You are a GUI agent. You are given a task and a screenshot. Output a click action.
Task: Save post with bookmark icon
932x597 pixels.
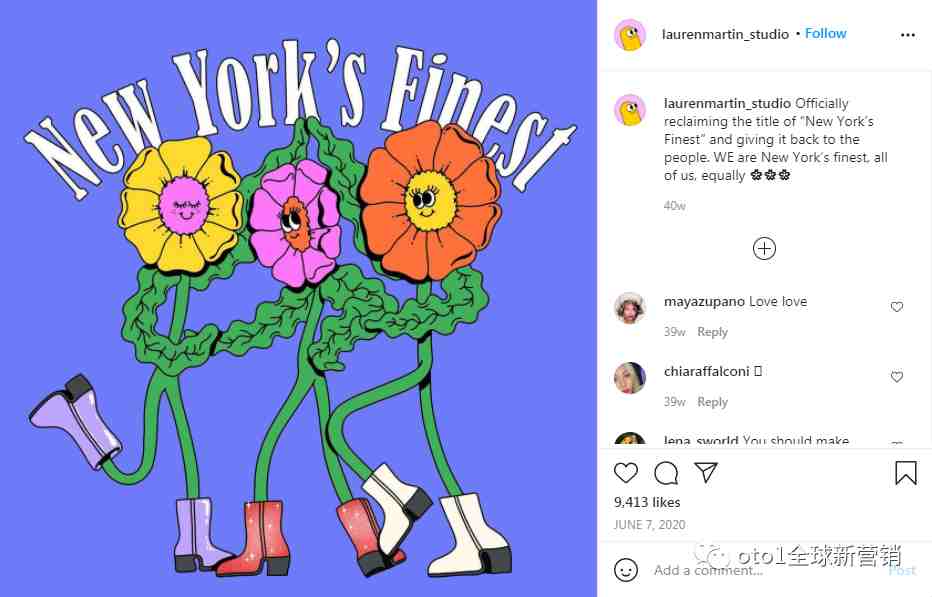(x=906, y=473)
